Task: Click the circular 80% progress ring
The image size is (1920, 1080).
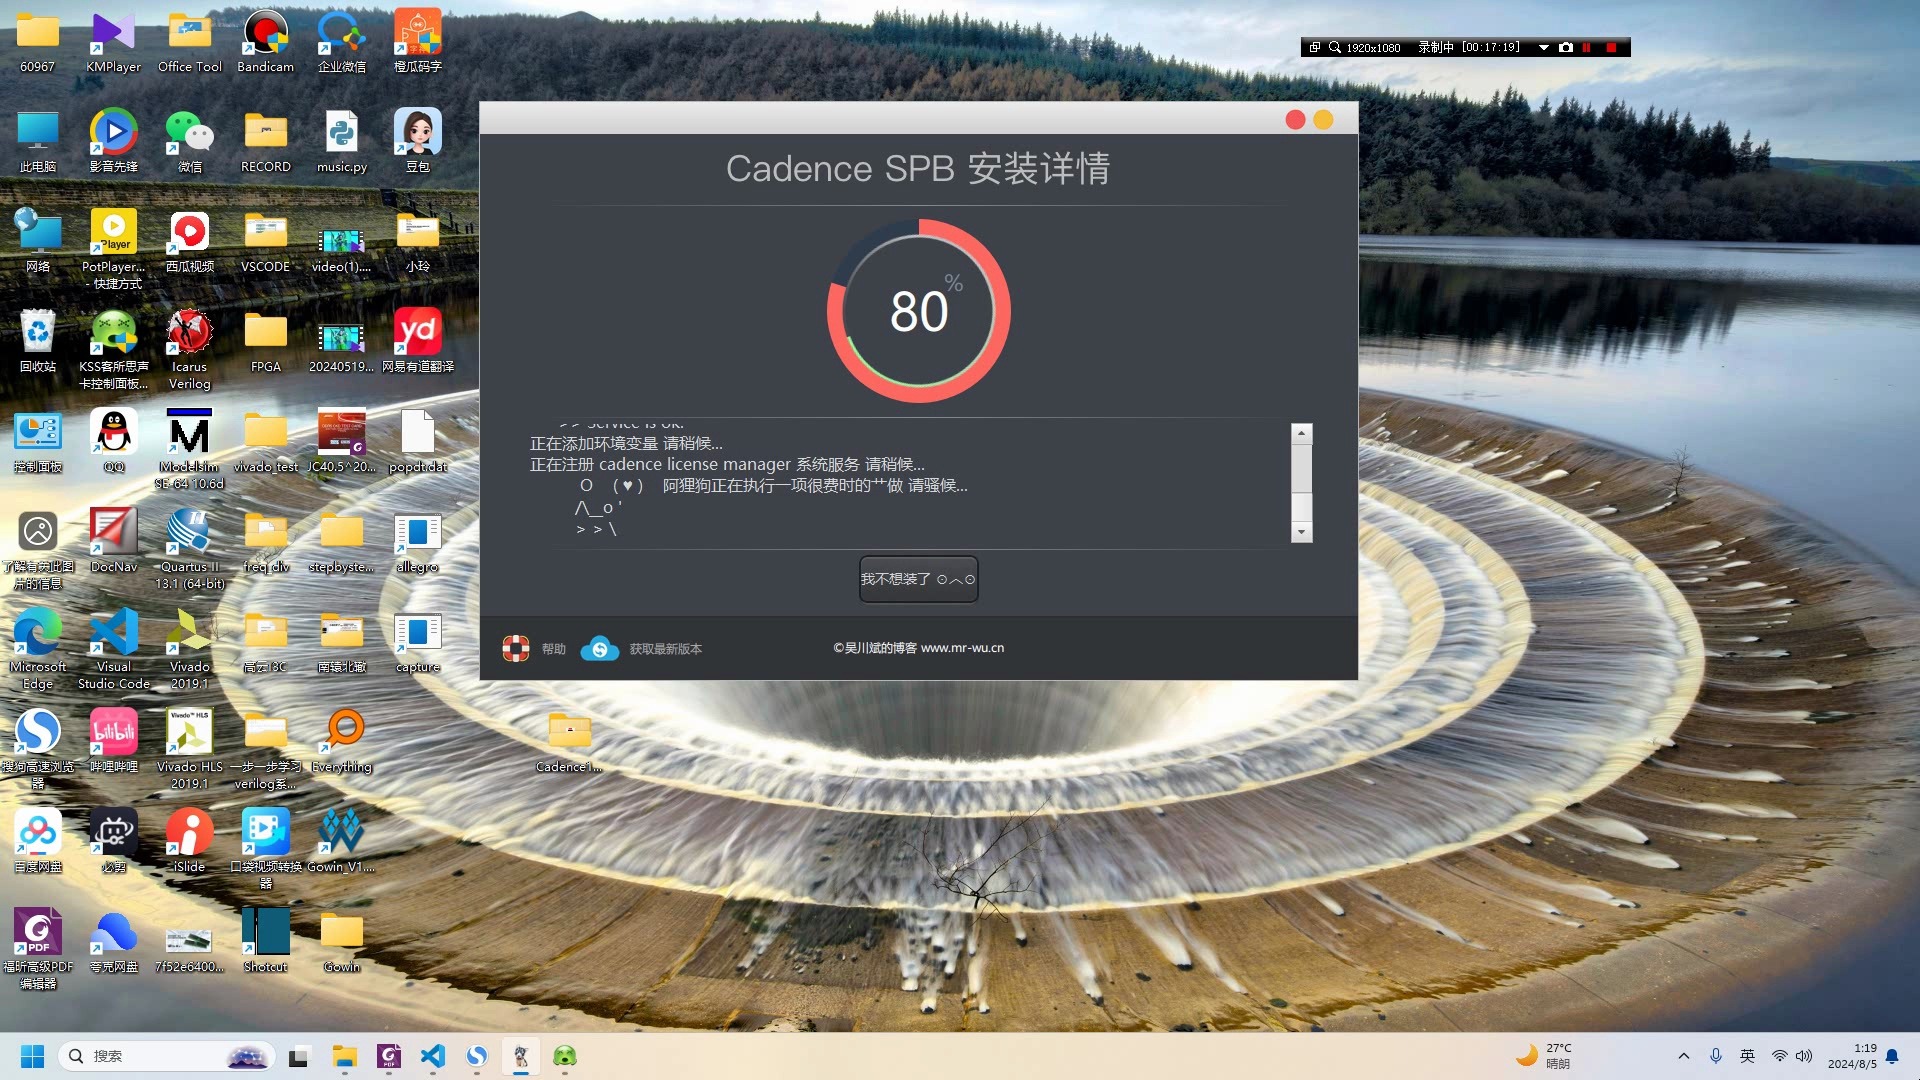Action: point(918,311)
